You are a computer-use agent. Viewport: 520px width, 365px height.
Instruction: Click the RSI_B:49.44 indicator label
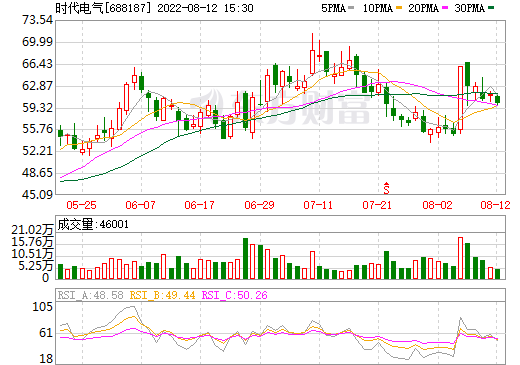162,295
